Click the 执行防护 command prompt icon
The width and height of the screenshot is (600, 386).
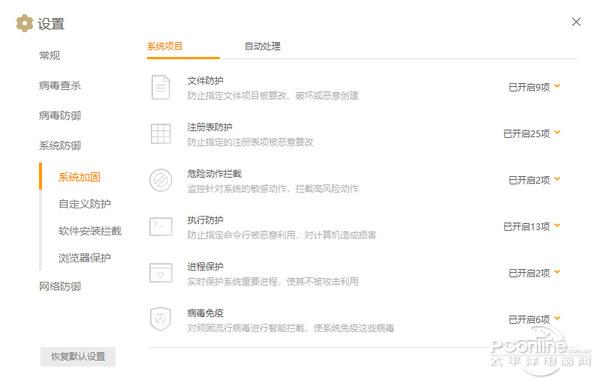click(x=161, y=226)
